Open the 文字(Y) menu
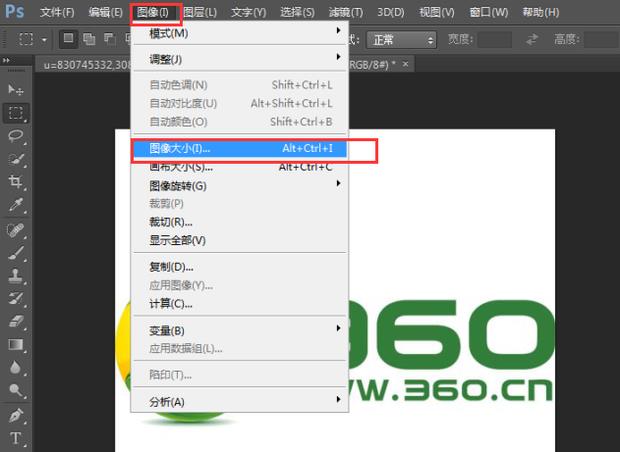 (249, 12)
